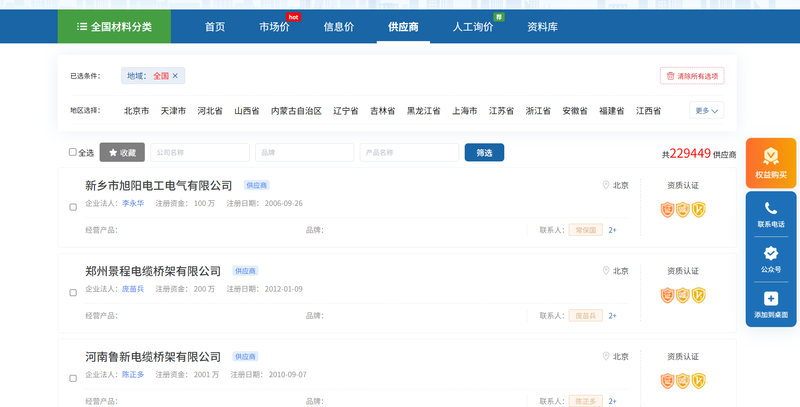
Task: Click the 清除所有选项 button
Action: [x=692, y=76]
